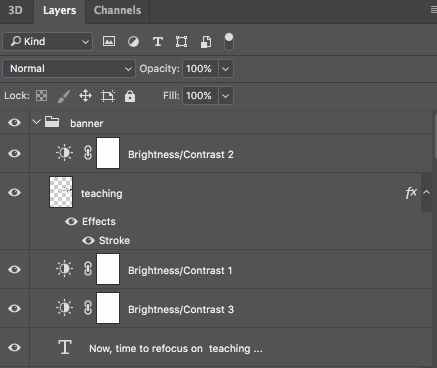
Task: Click lock position move icon
Action: pyautogui.click(x=85, y=96)
